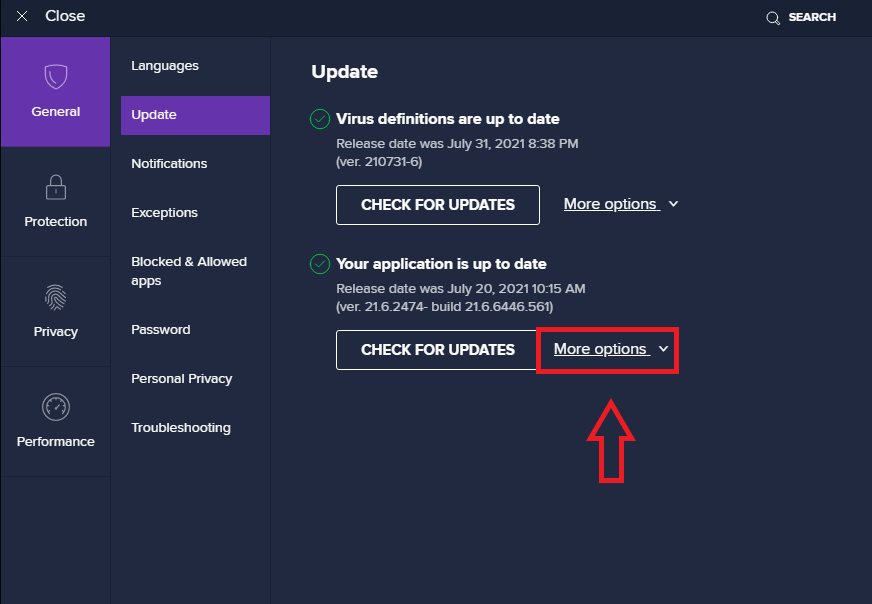Check for application updates
The height and width of the screenshot is (604, 872).
pyautogui.click(x=437, y=349)
